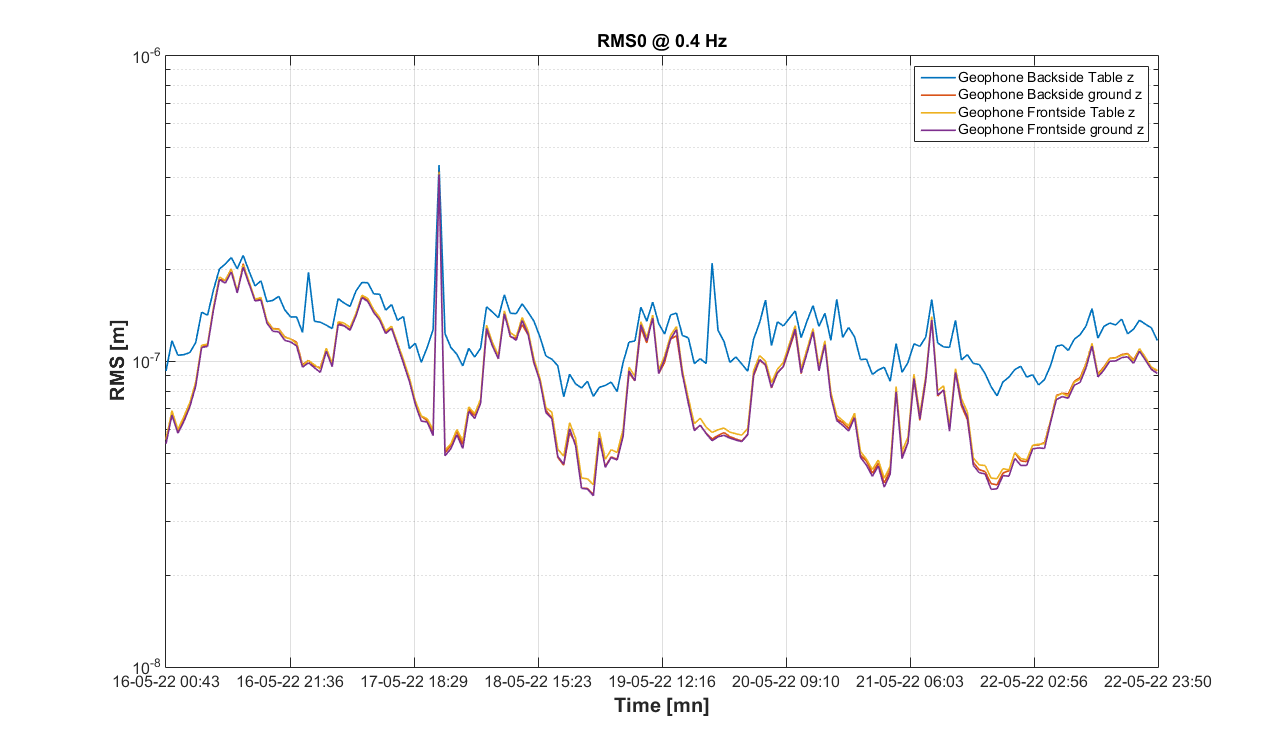Select legend entry "Geophone Frontside ground z"
The image size is (1280, 750).
pos(1051,130)
